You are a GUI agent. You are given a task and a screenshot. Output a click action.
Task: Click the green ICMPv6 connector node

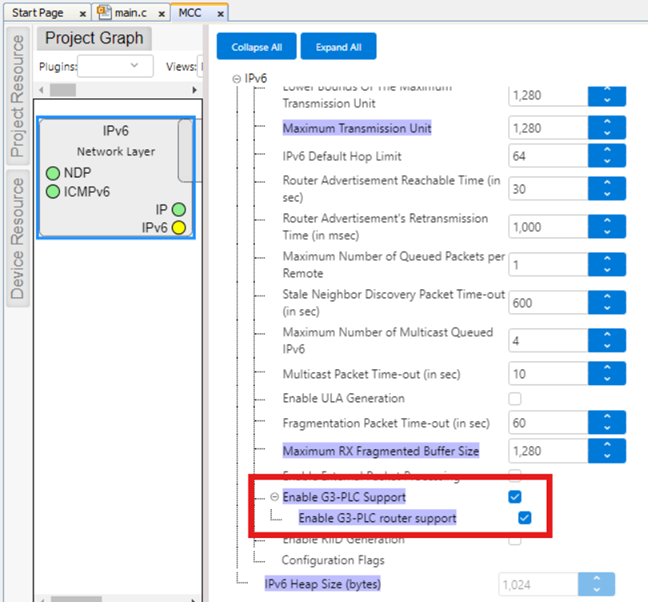(53, 191)
